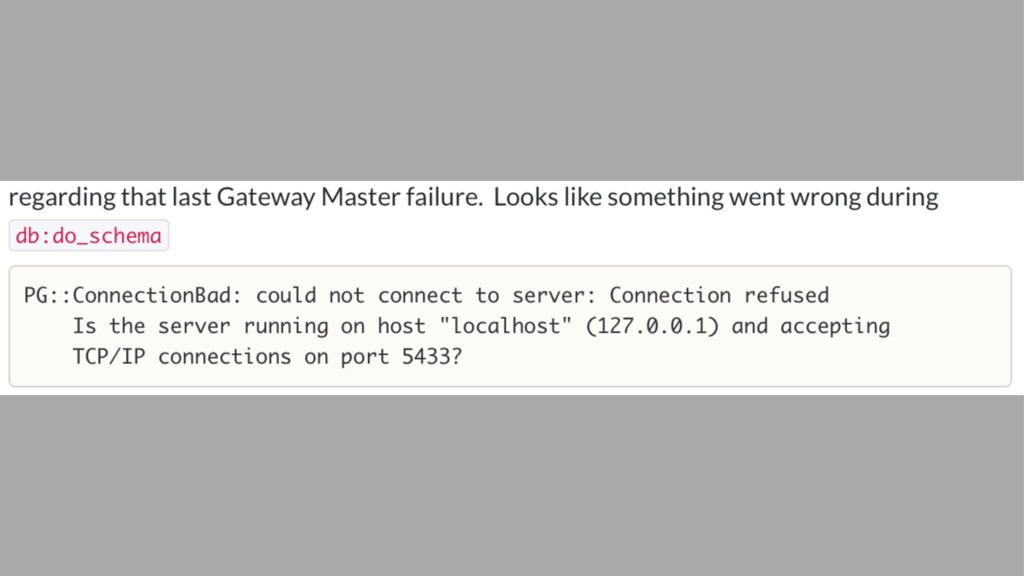Click the db:do_schema inline code snippet
This screenshot has height=576, width=1024.
pyautogui.click(x=89, y=236)
